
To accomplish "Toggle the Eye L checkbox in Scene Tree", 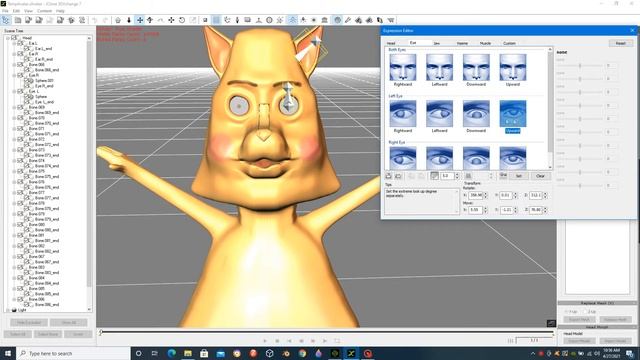I will click(x=20, y=91).
